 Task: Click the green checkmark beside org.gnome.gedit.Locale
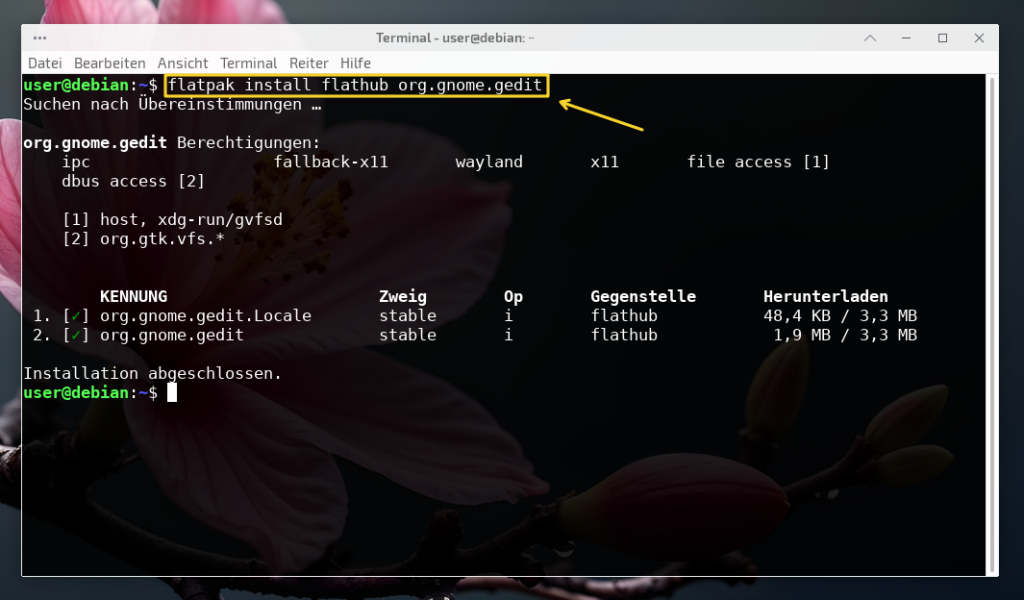click(x=76, y=316)
